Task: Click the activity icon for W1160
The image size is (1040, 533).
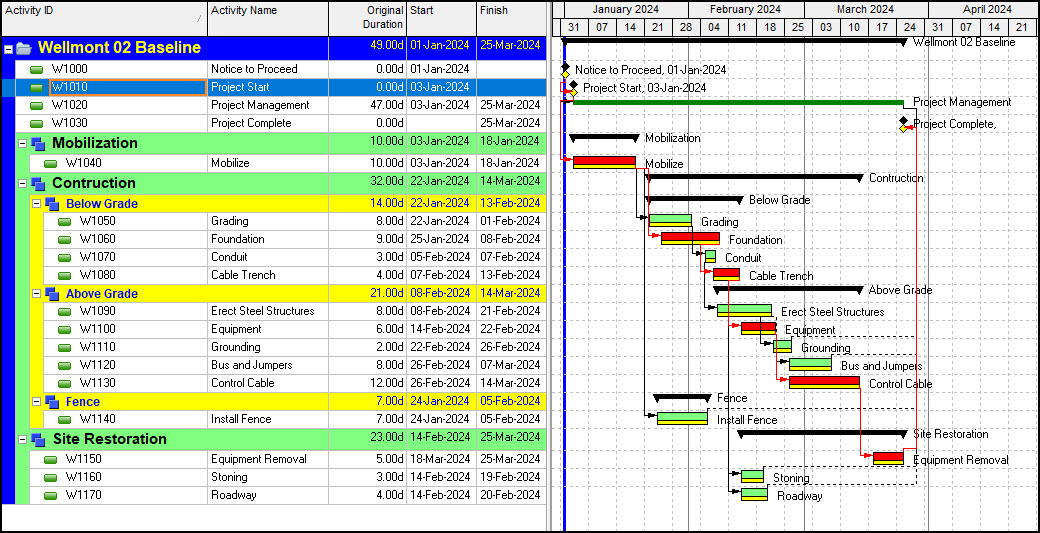Action: click(50, 477)
